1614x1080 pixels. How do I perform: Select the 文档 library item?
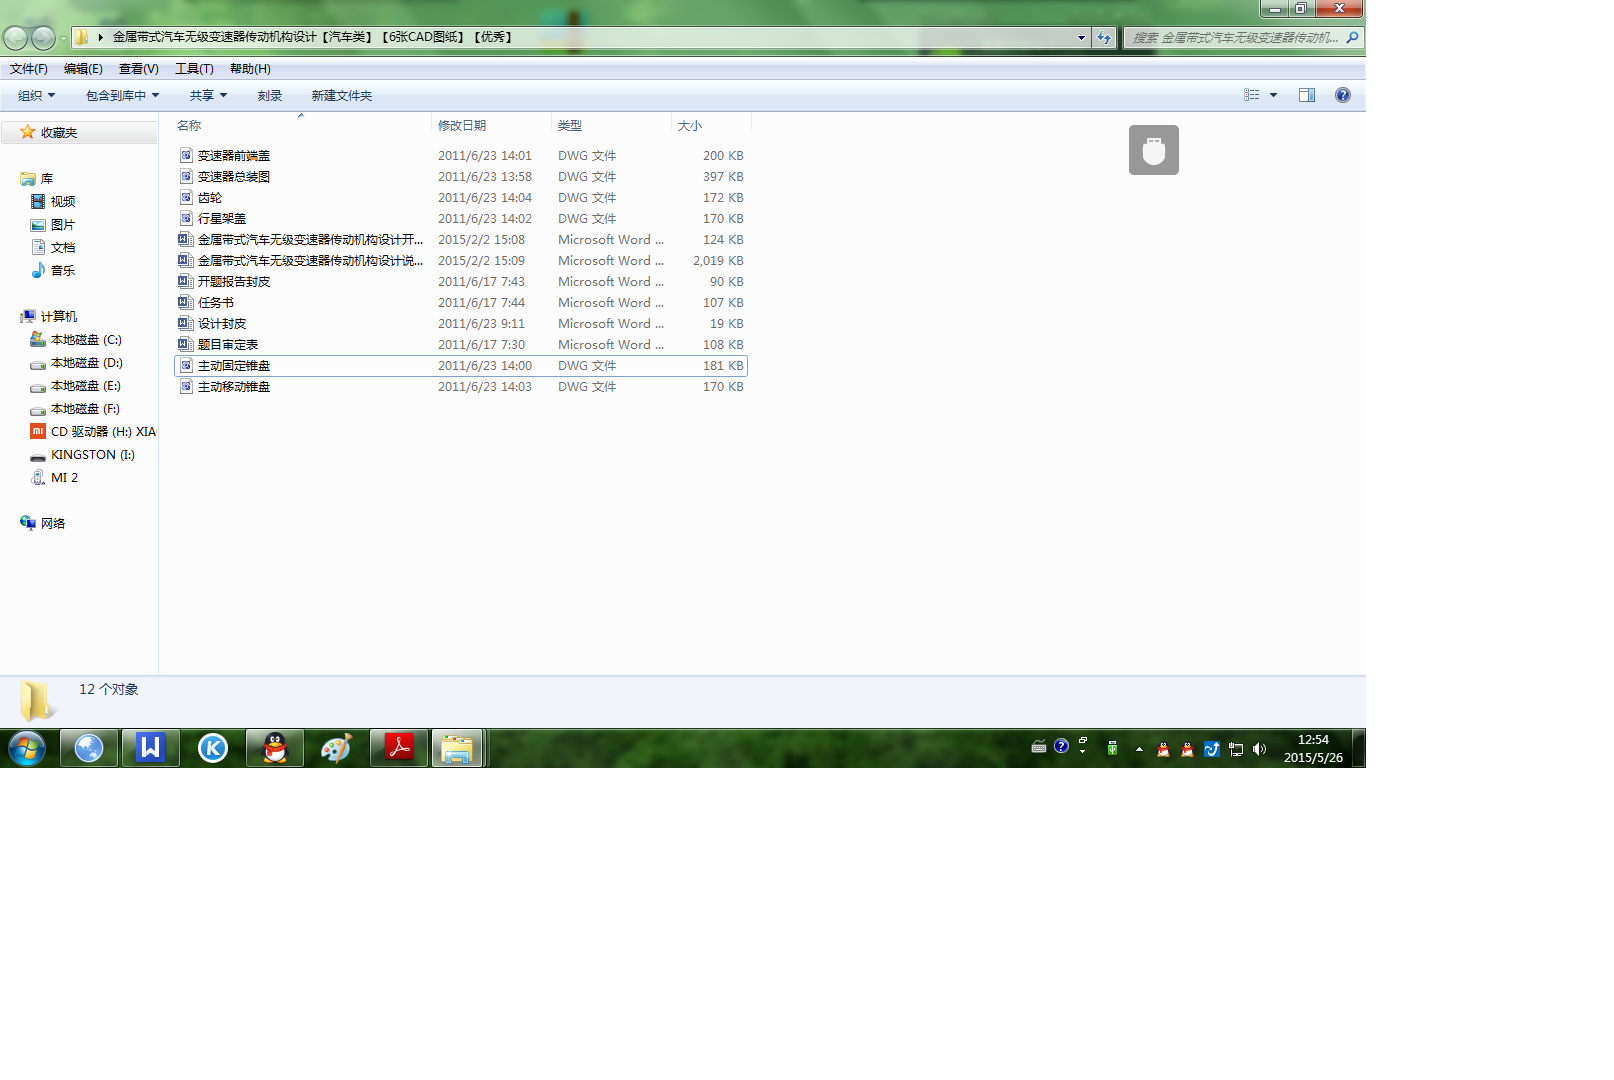(63, 248)
